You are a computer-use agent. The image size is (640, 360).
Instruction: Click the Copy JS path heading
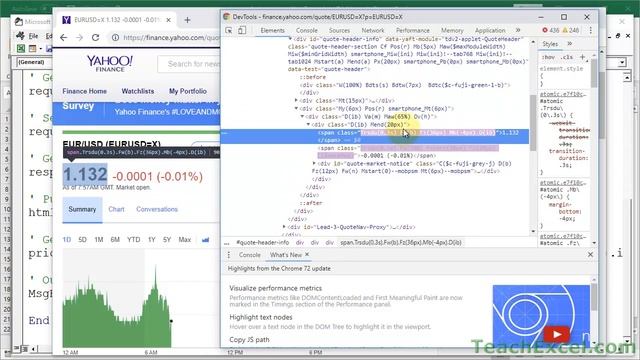pyautogui.click(x=249, y=340)
